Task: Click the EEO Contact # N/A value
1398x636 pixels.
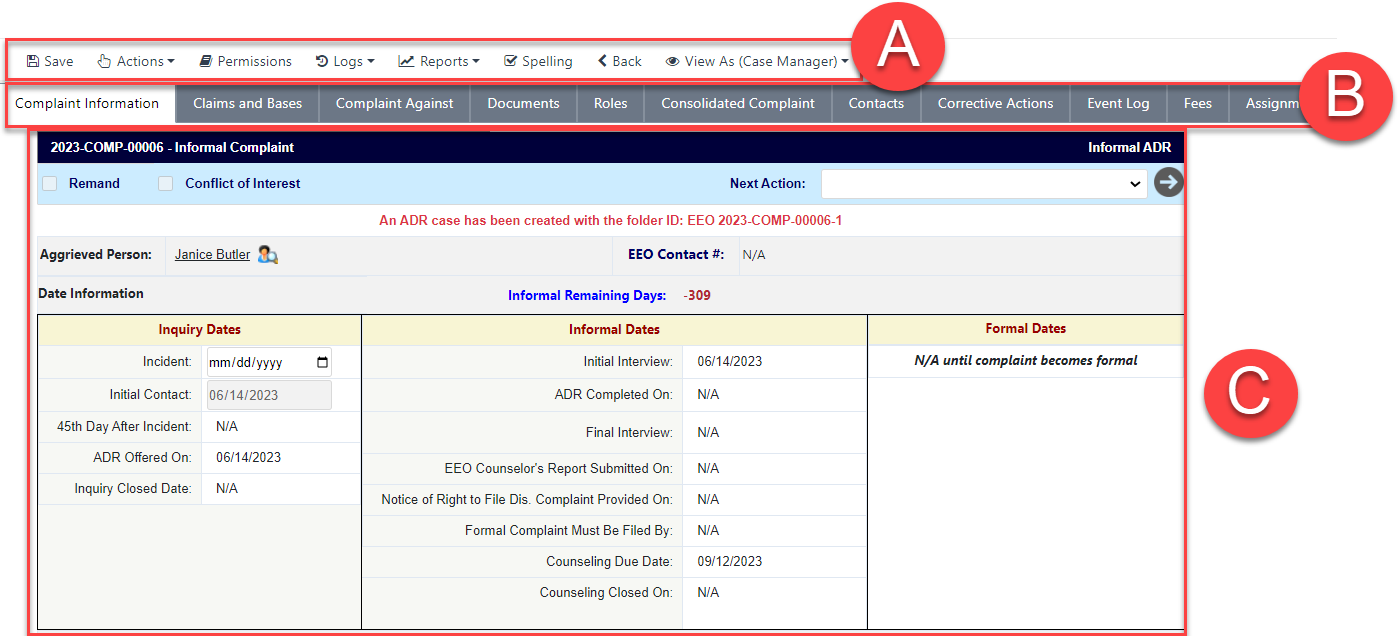Action: coord(754,256)
